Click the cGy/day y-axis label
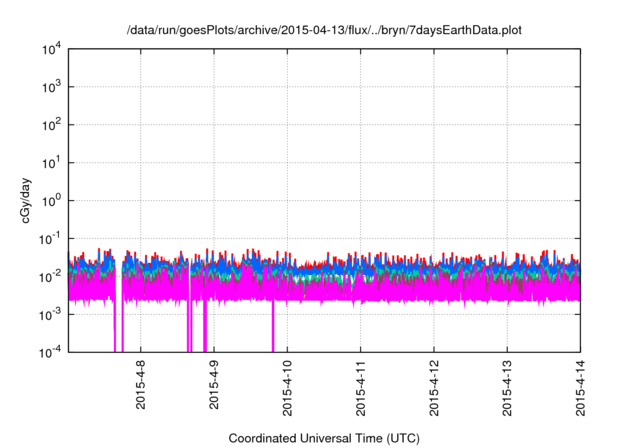This screenshot has width=640, height=448. pos(26,200)
